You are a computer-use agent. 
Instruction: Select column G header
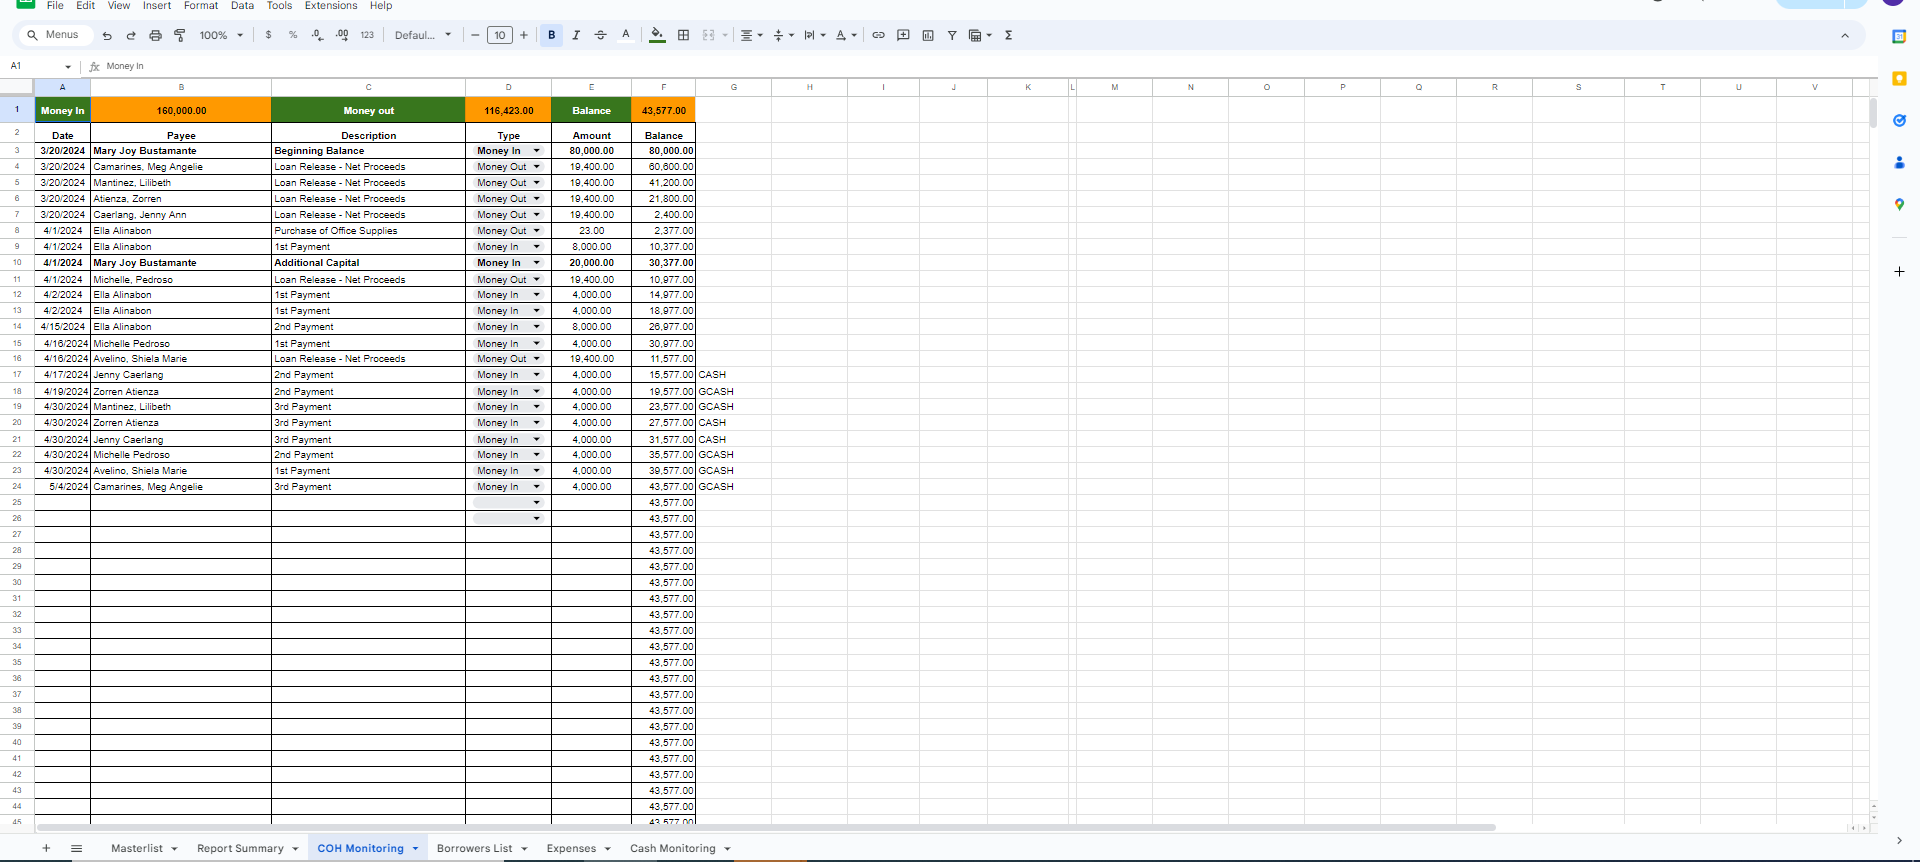coord(734,87)
